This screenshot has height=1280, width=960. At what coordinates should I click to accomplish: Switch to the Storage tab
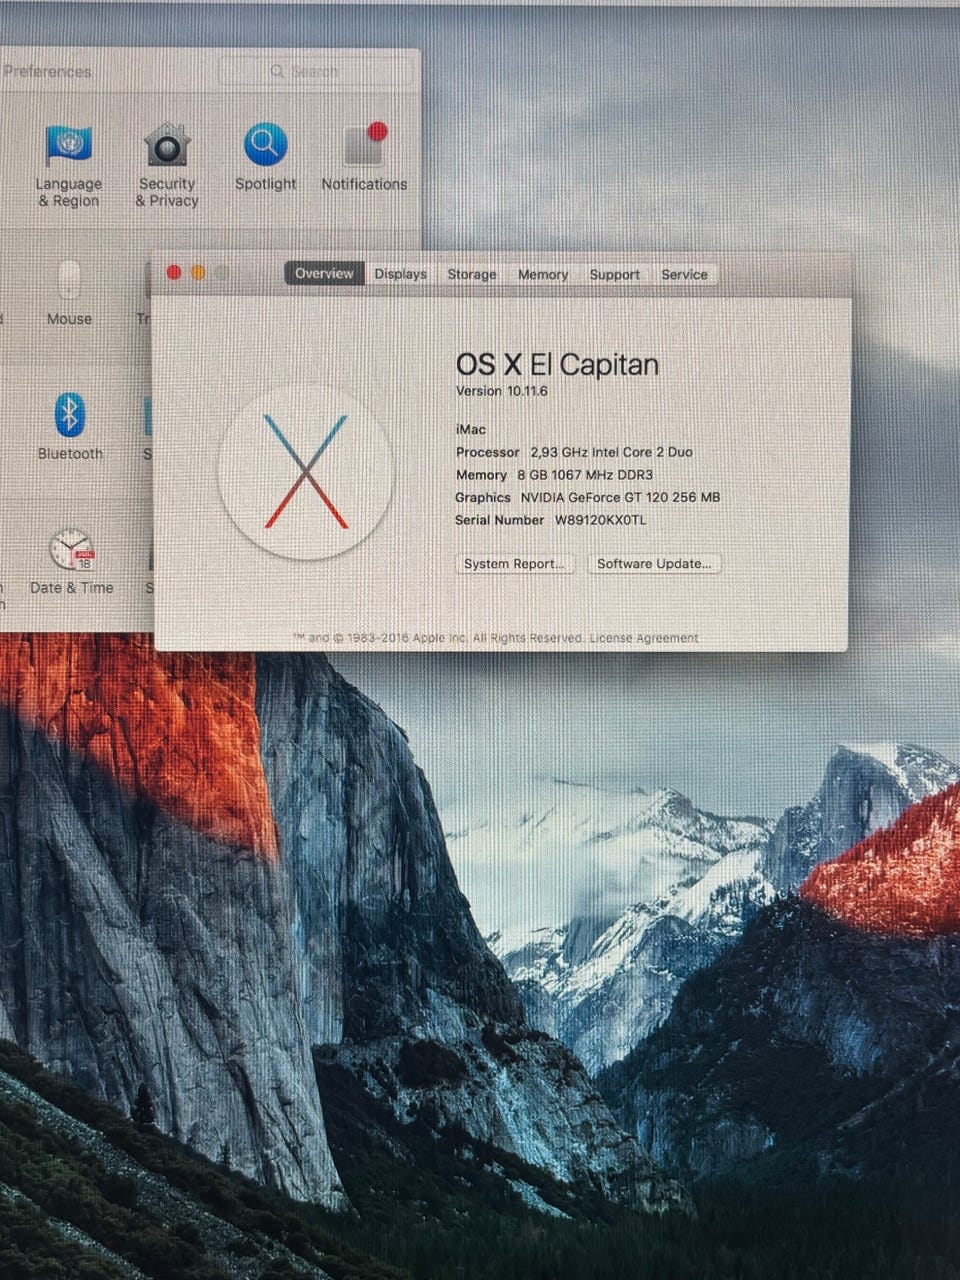[472, 274]
